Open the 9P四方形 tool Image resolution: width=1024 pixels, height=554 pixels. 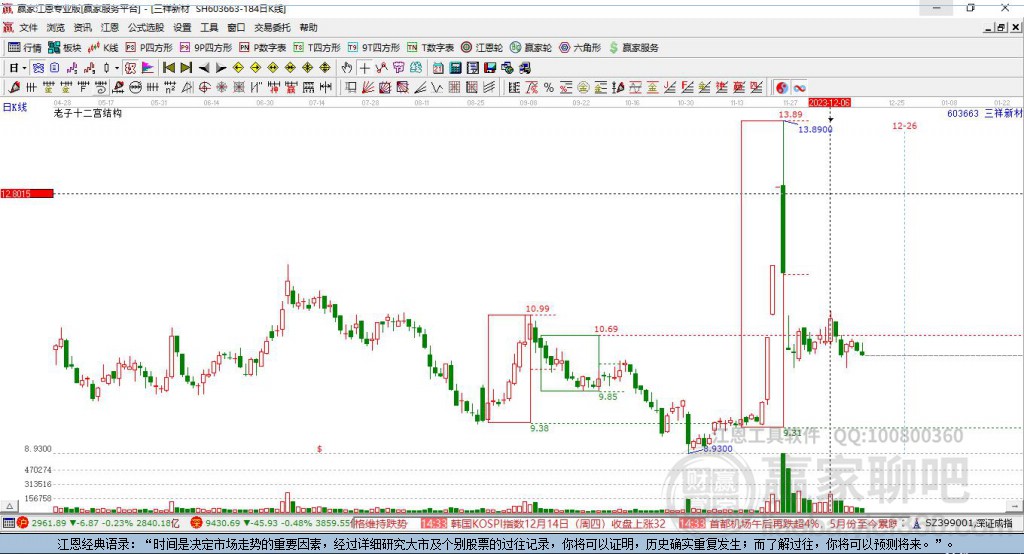206,48
